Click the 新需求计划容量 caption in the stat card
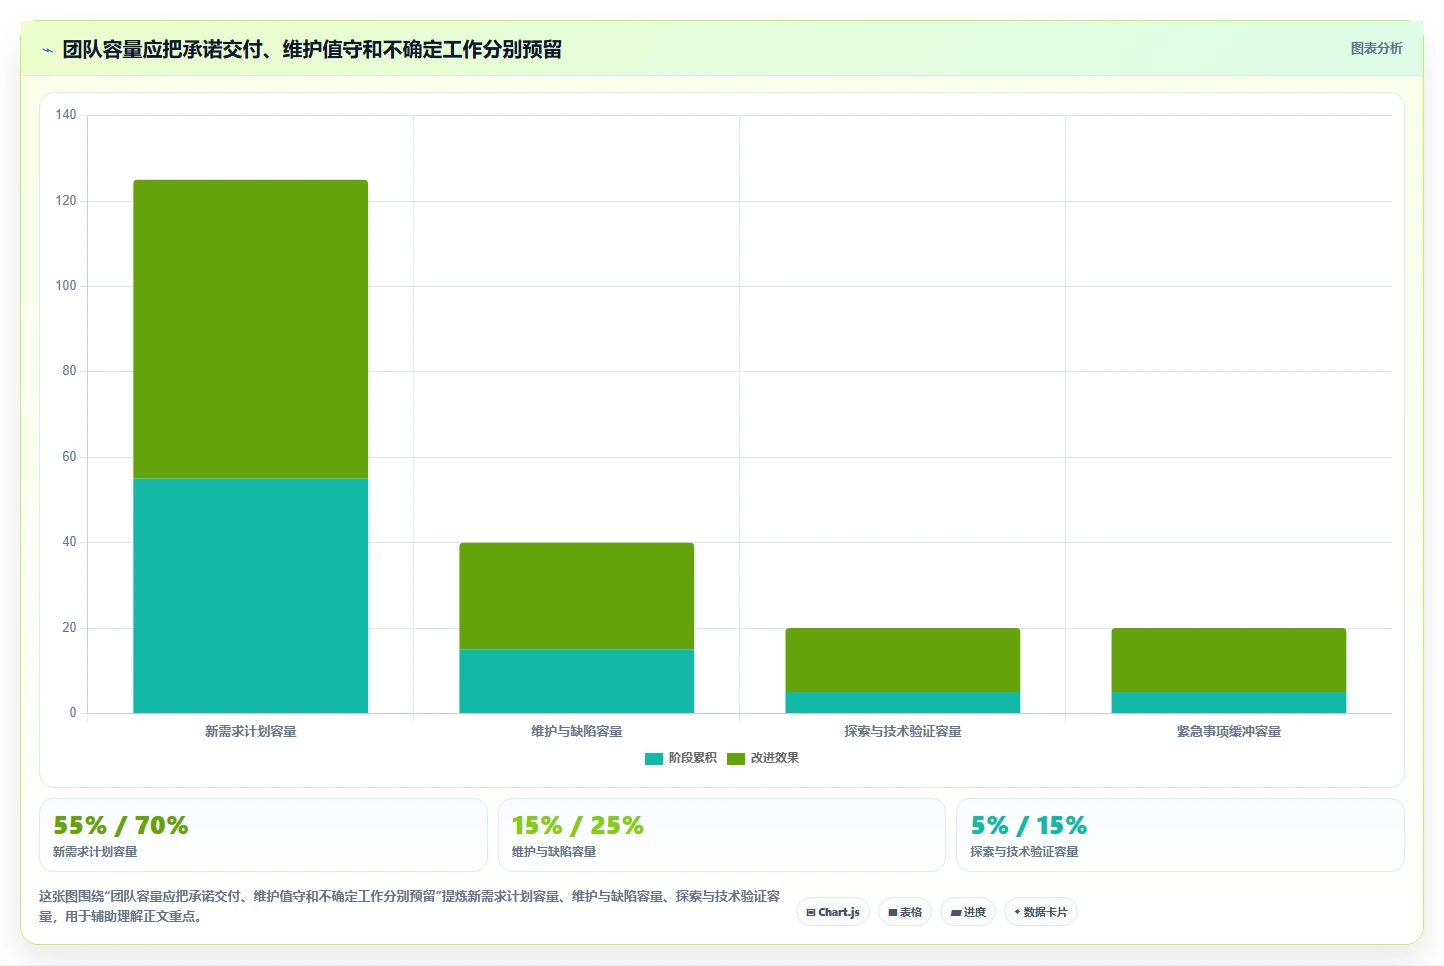This screenshot has width=1444, height=966. tap(95, 852)
